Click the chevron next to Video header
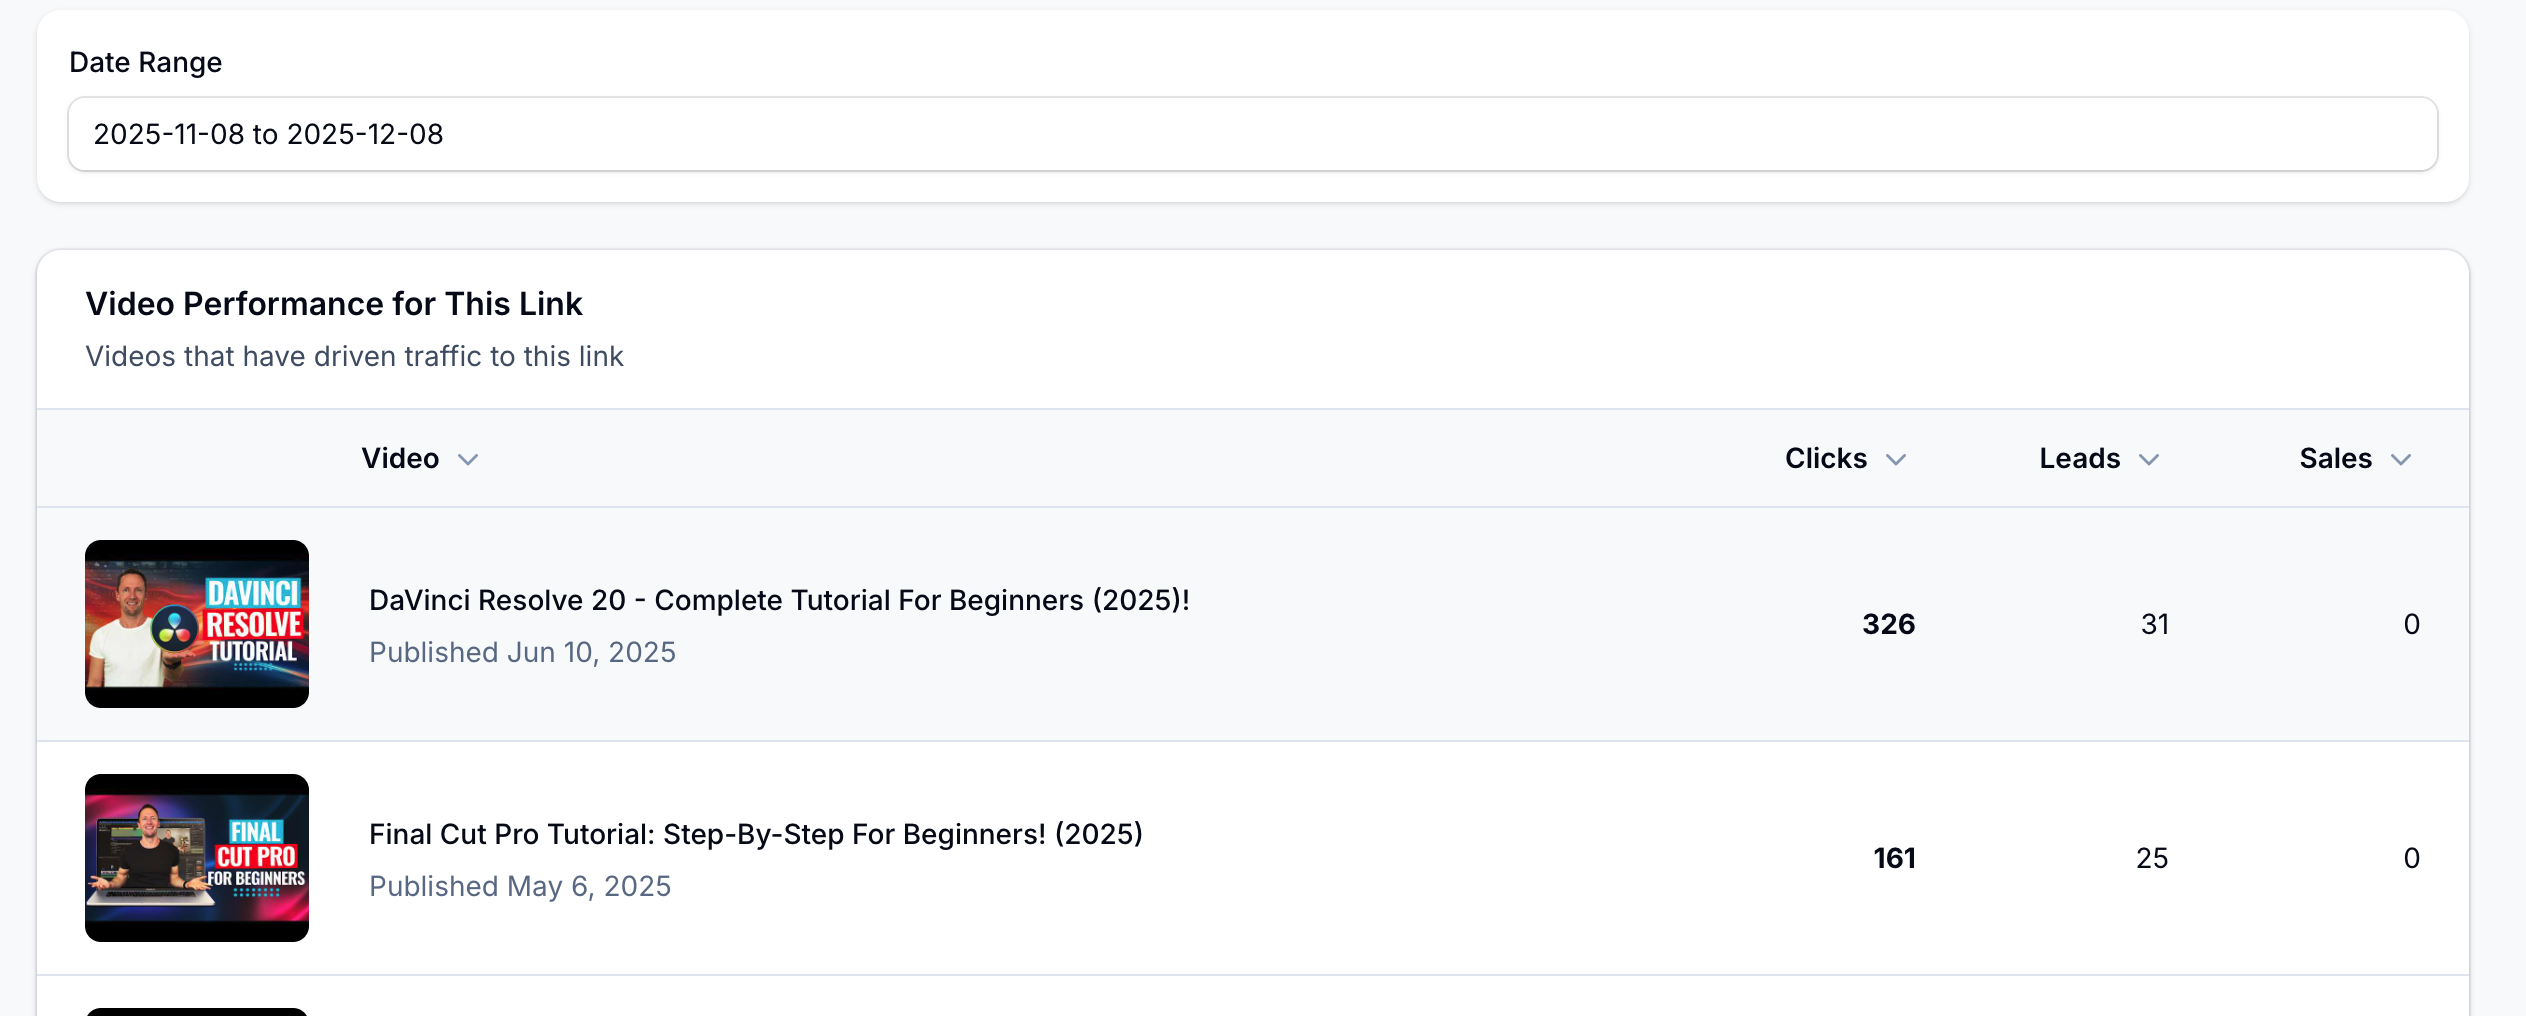 [x=468, y=460]
